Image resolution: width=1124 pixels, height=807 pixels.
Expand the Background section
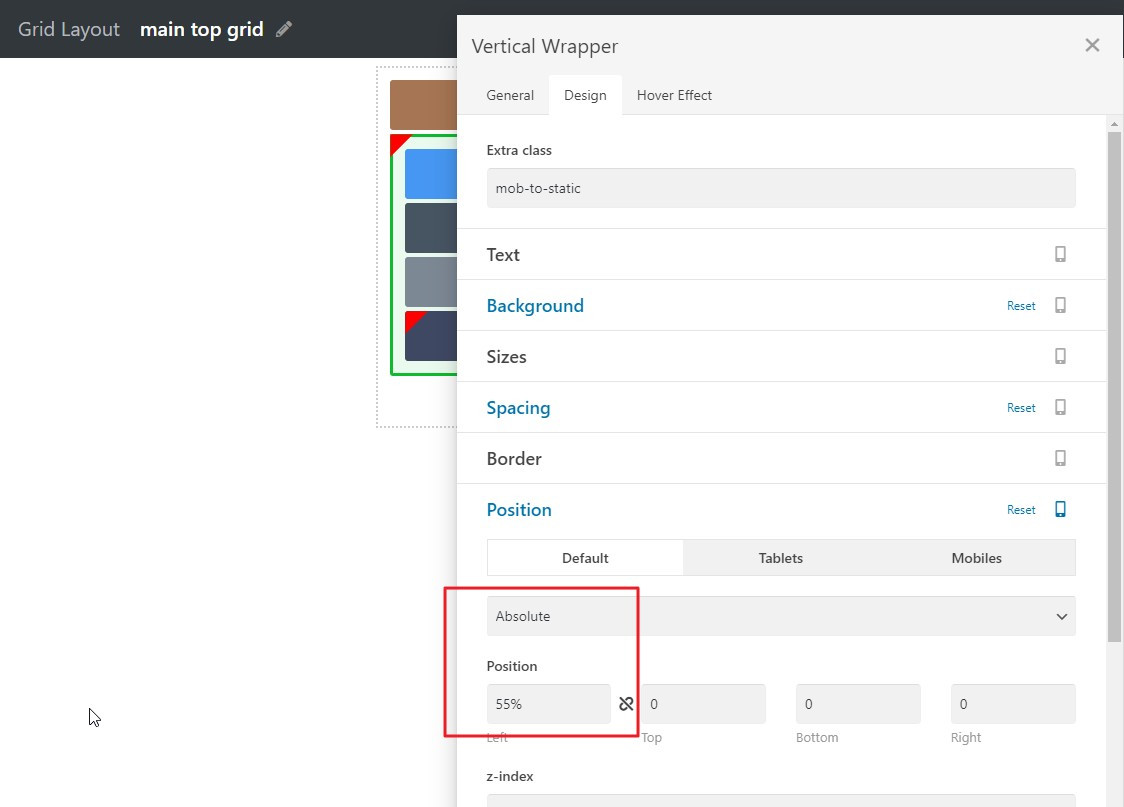[535, 305]
